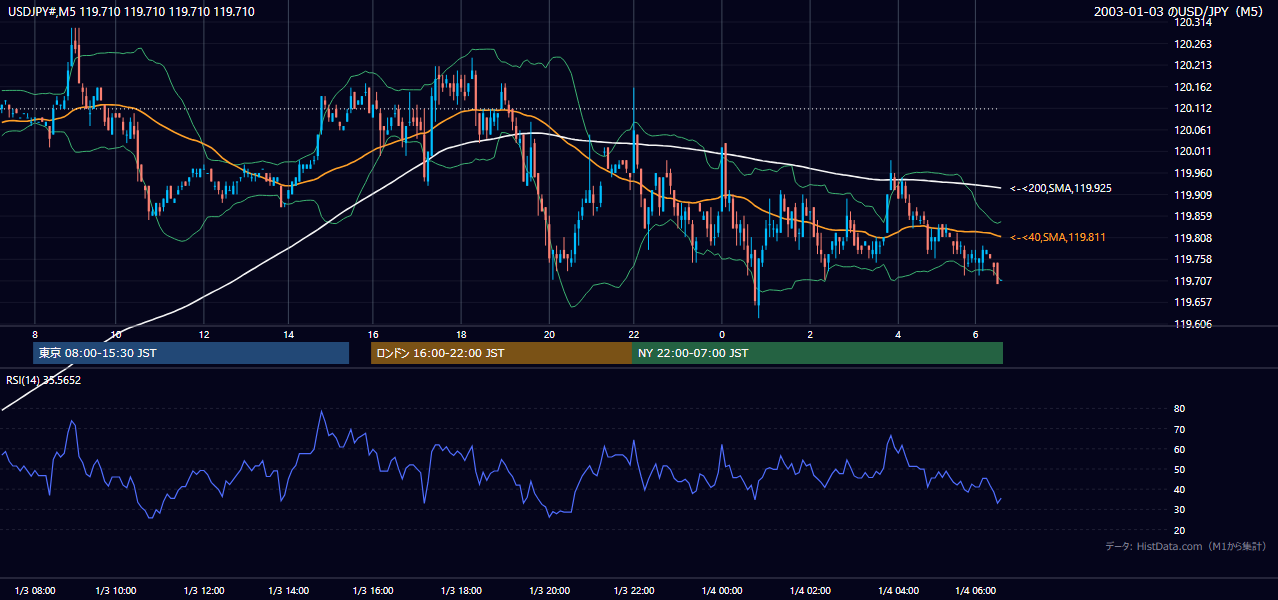
Task: Click hour label 20 under price chart
Action: click(549, 334)
